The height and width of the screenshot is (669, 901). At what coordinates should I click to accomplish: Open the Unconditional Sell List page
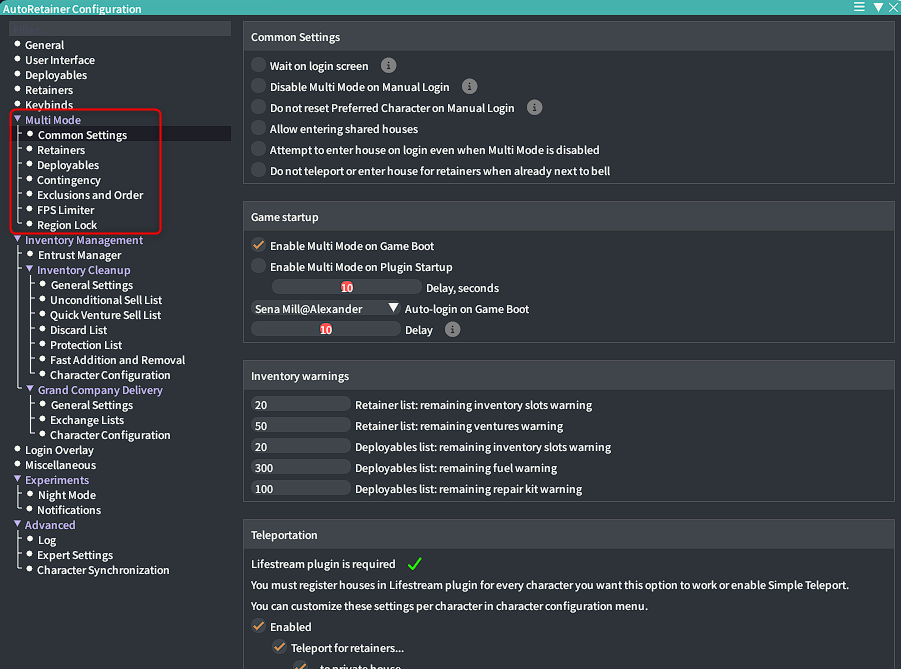106,300
